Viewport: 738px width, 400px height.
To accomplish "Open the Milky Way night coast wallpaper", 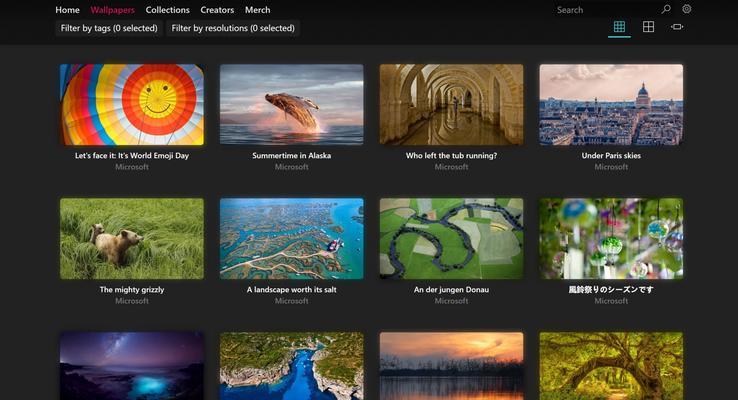I will 132,366.
